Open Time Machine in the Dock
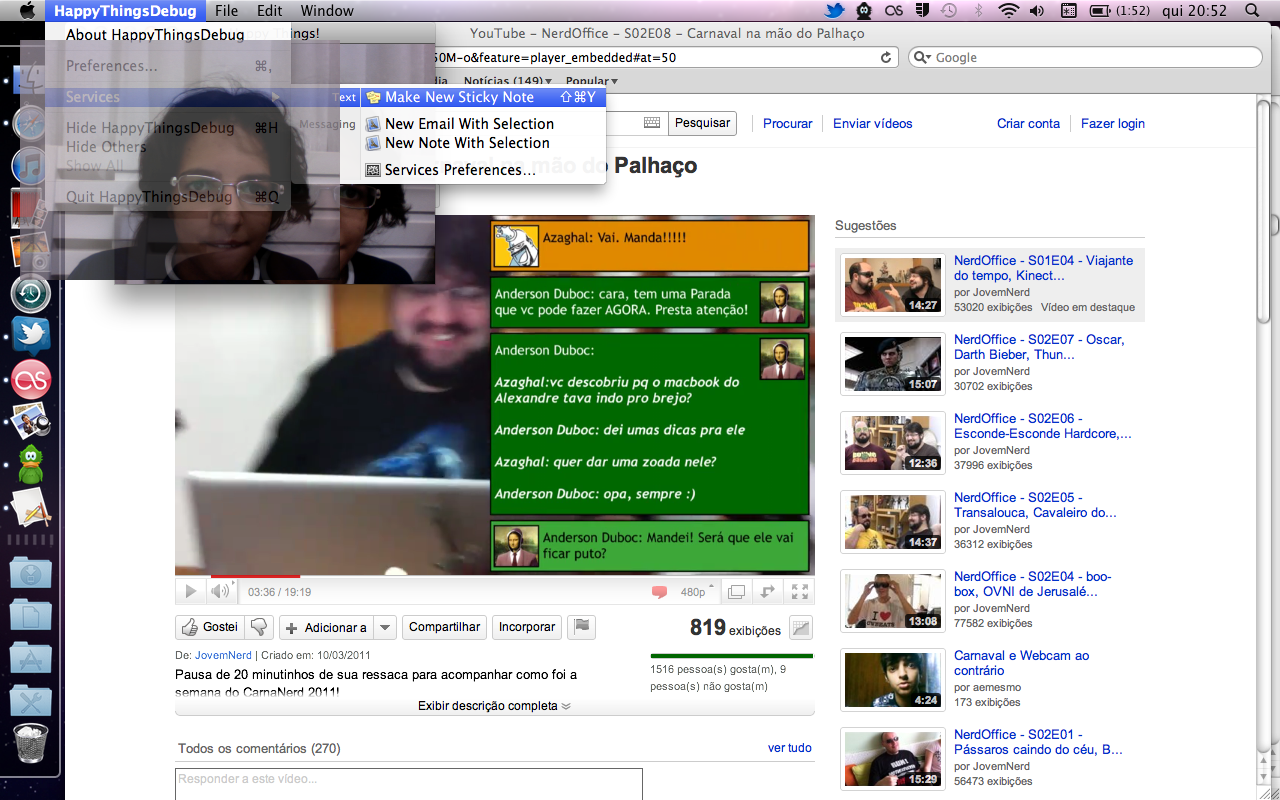 coord(31,294)
